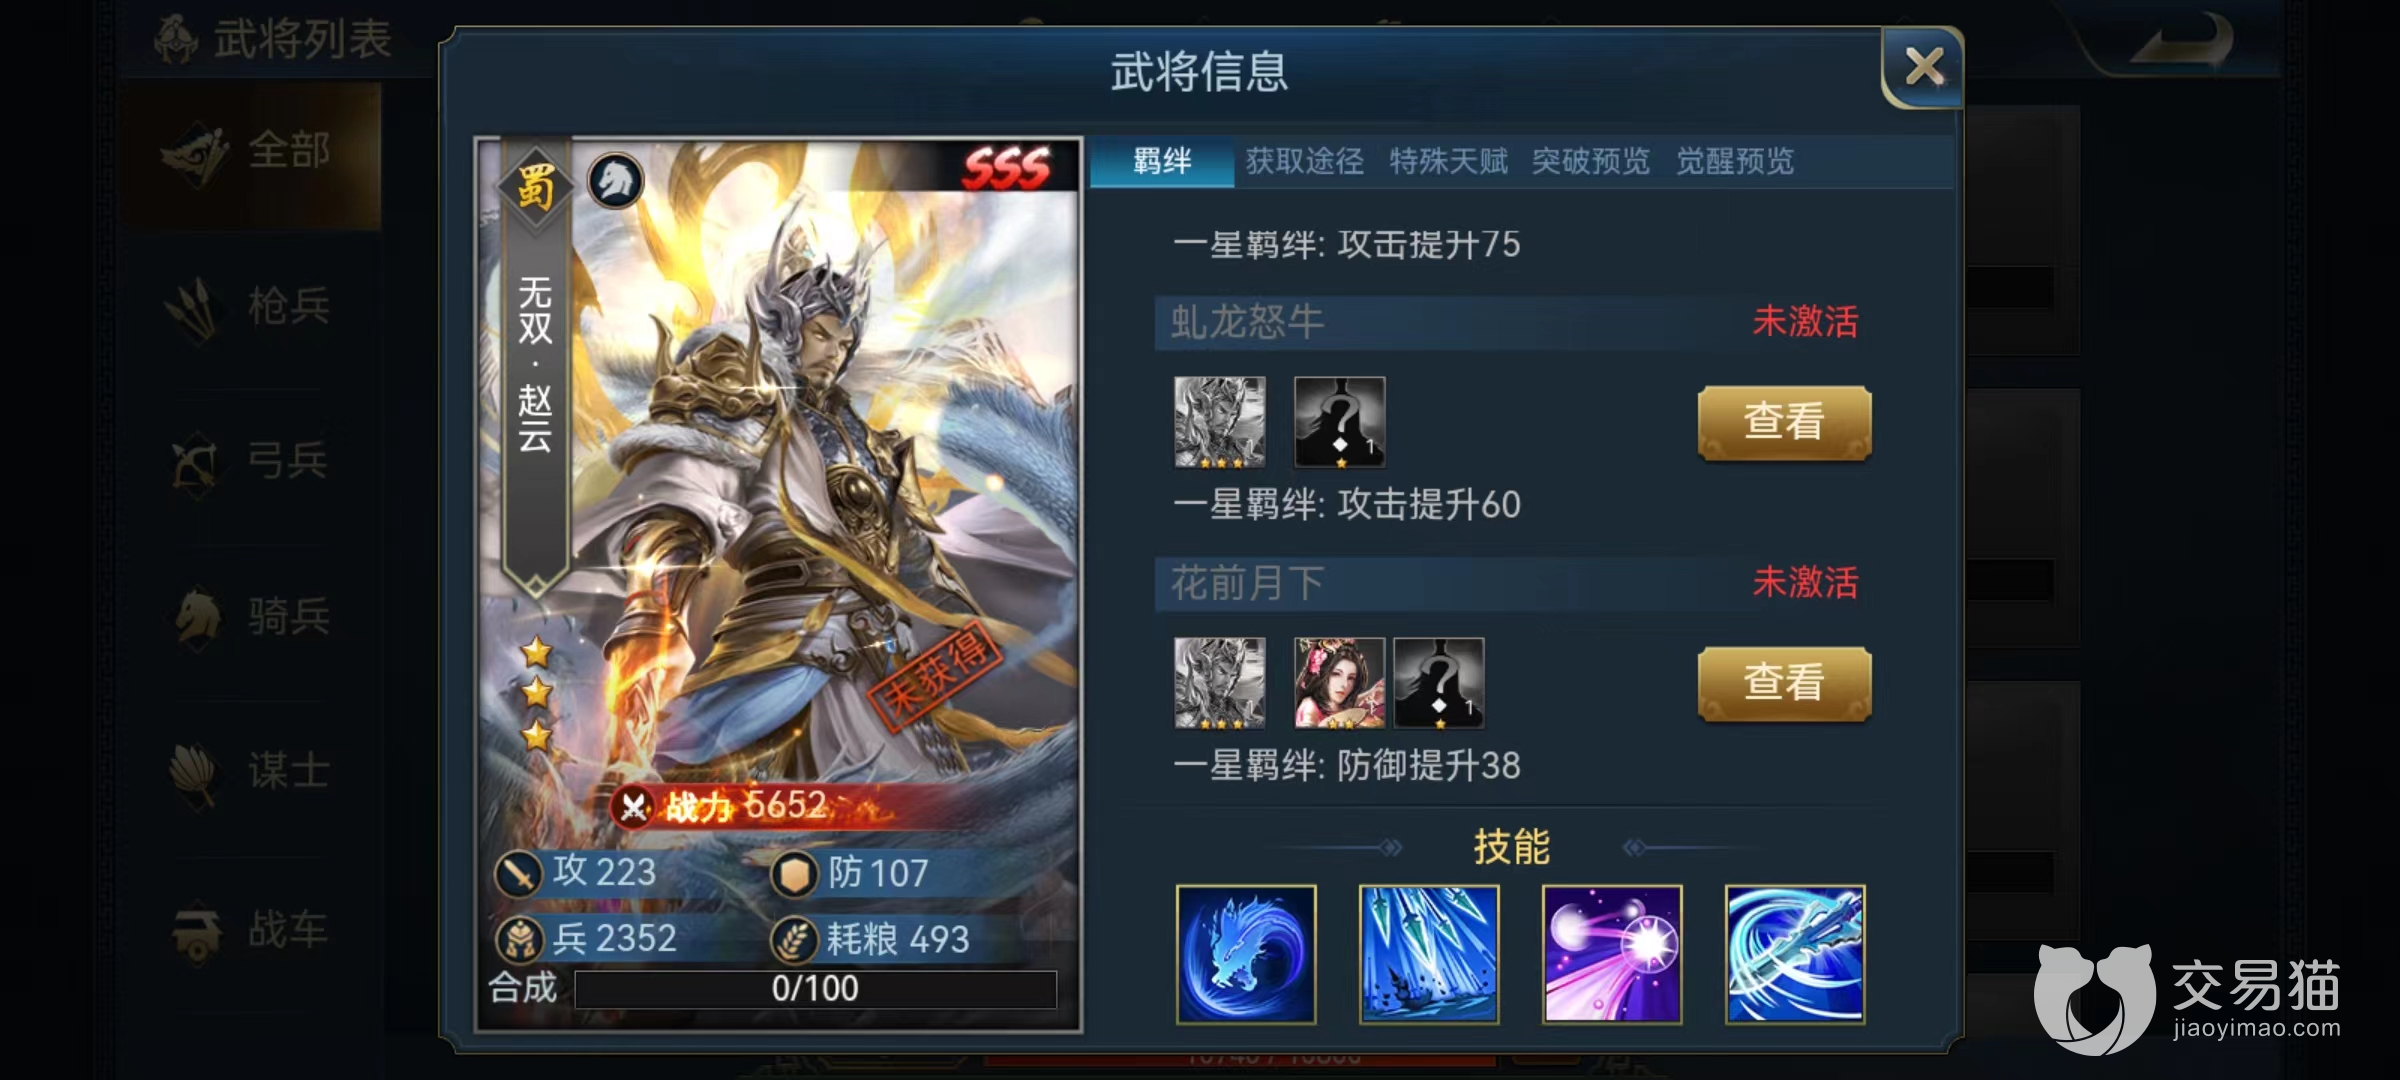Screen dimensions: 2400x1080
Task: Click 查看 button for 虬龙怒牛 bond
Action: [1784, 422]
